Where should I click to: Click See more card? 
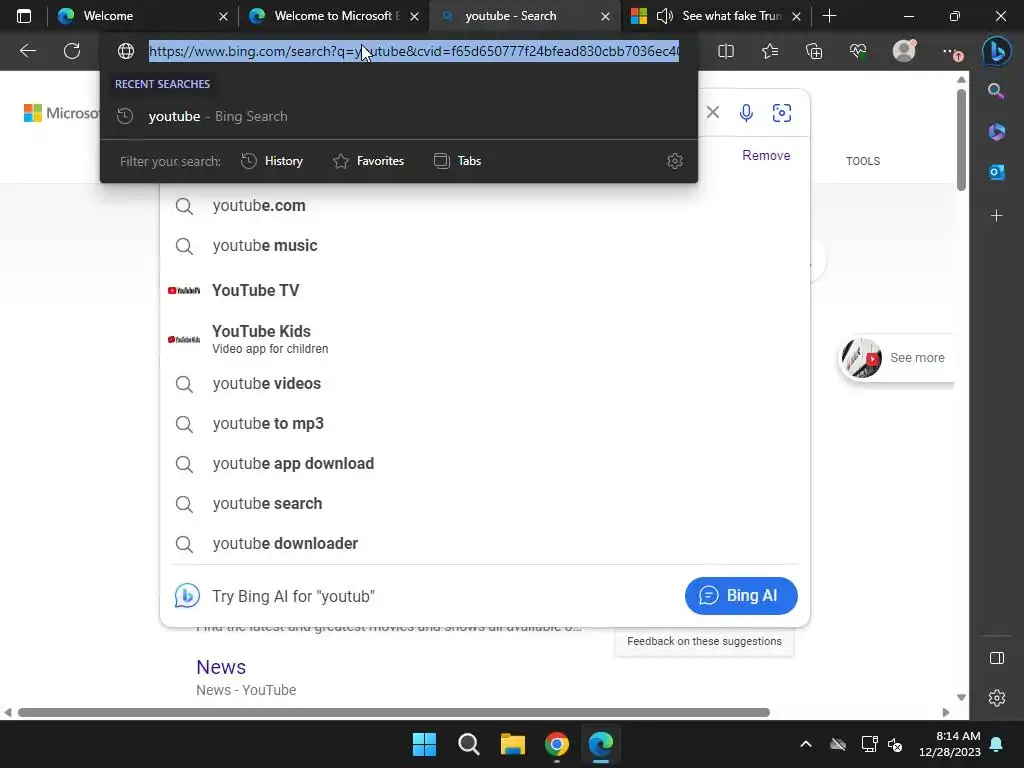point(896,358)
